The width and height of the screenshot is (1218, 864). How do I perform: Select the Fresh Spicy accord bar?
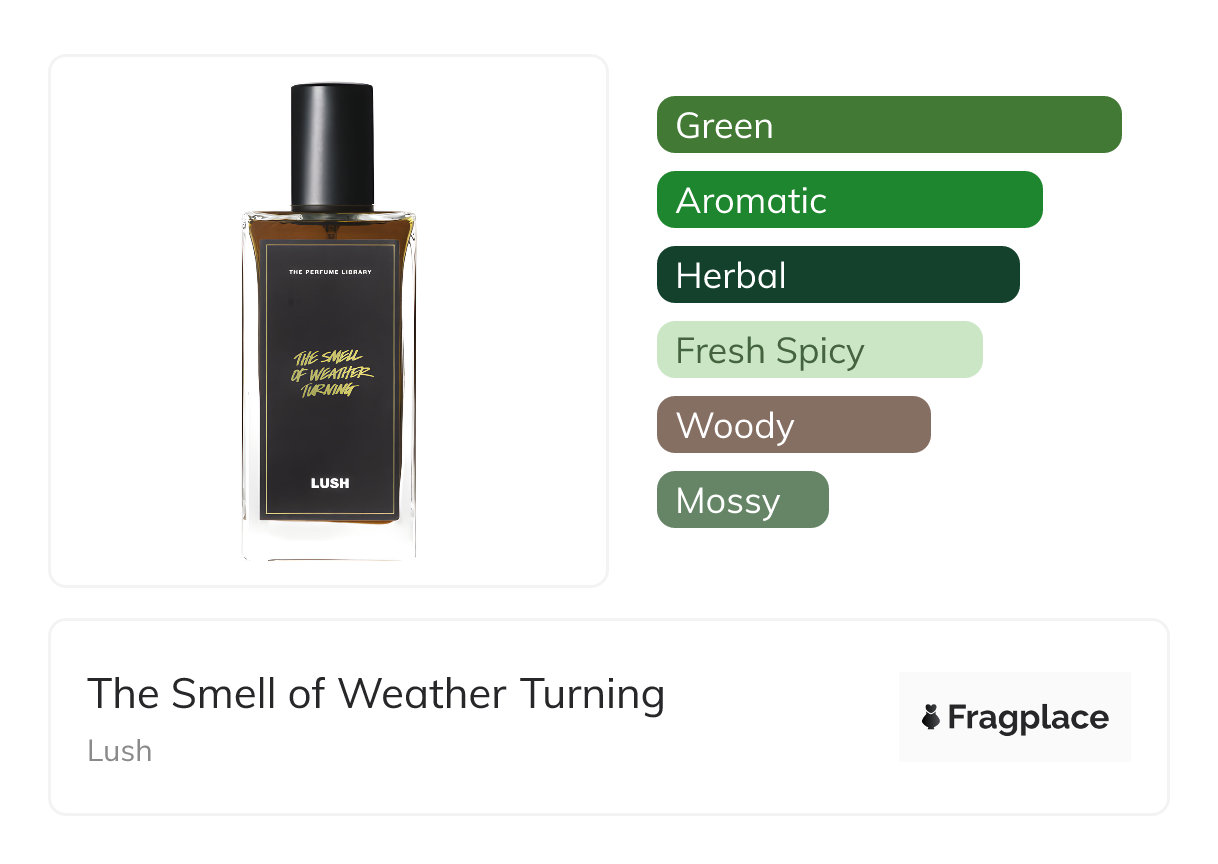(820, 350)
